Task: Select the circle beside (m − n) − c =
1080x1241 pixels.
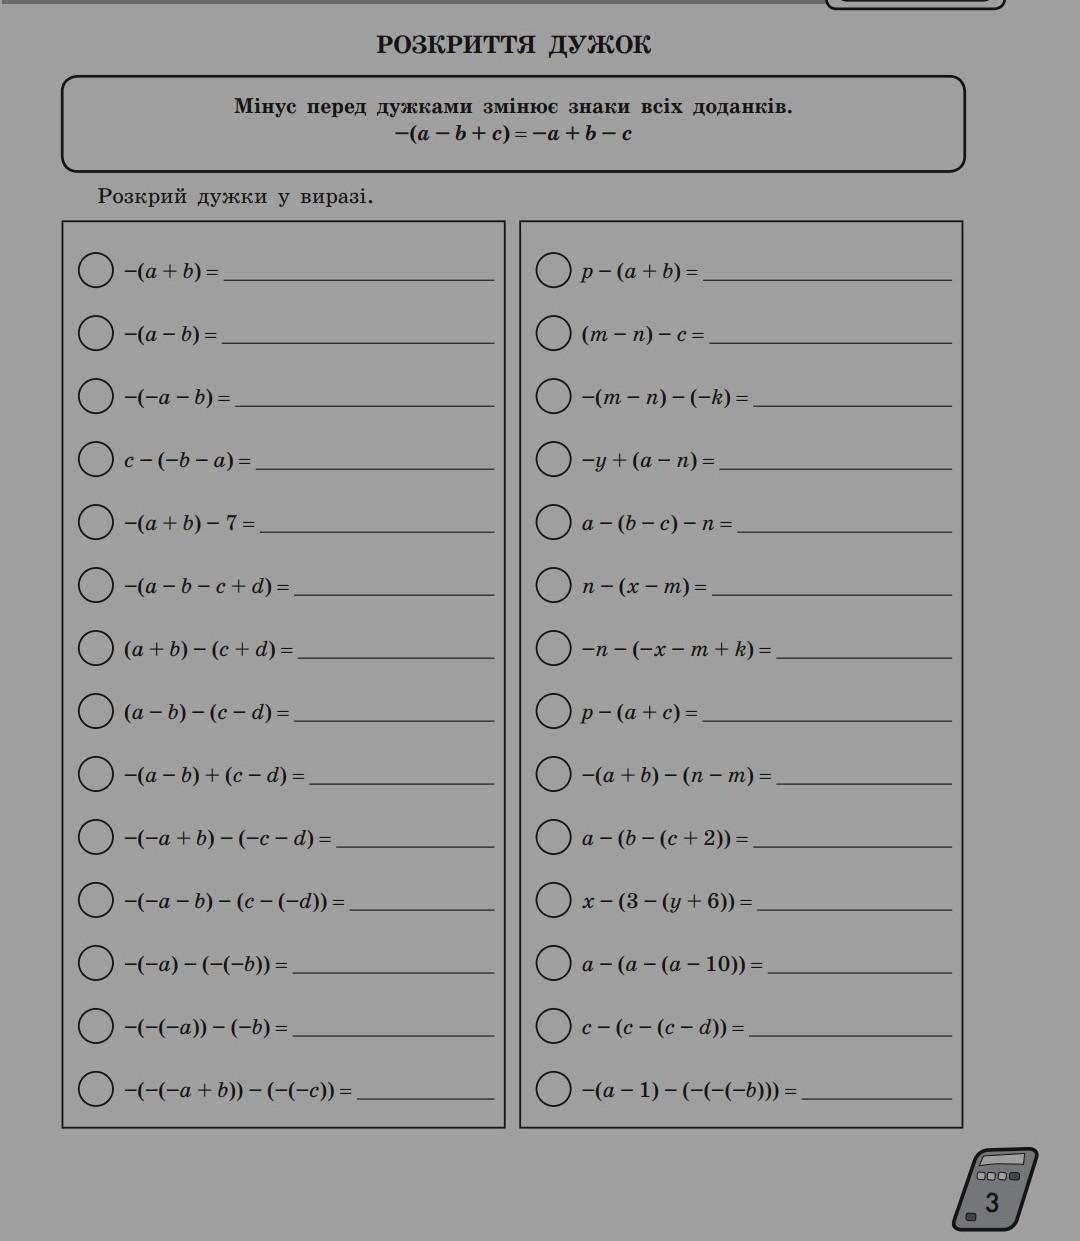Action: point(553,333)
